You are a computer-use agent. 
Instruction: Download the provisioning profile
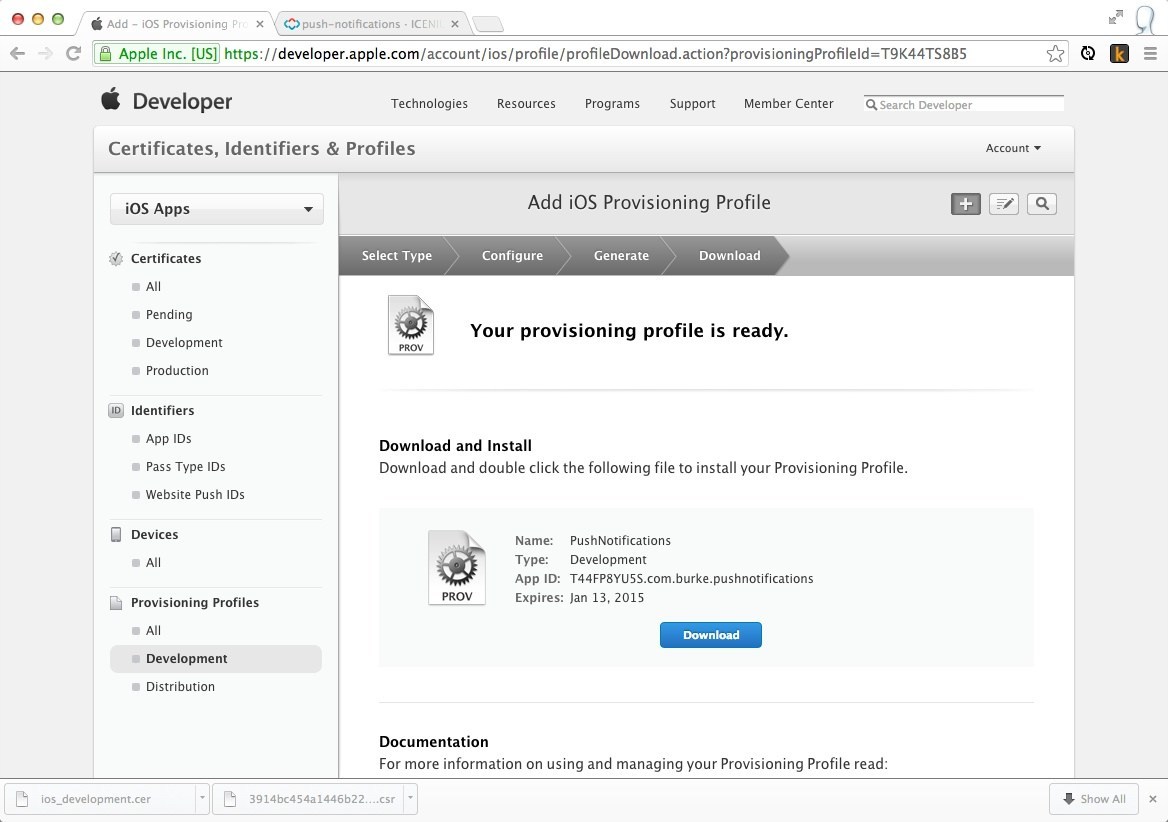click(710, 635)
